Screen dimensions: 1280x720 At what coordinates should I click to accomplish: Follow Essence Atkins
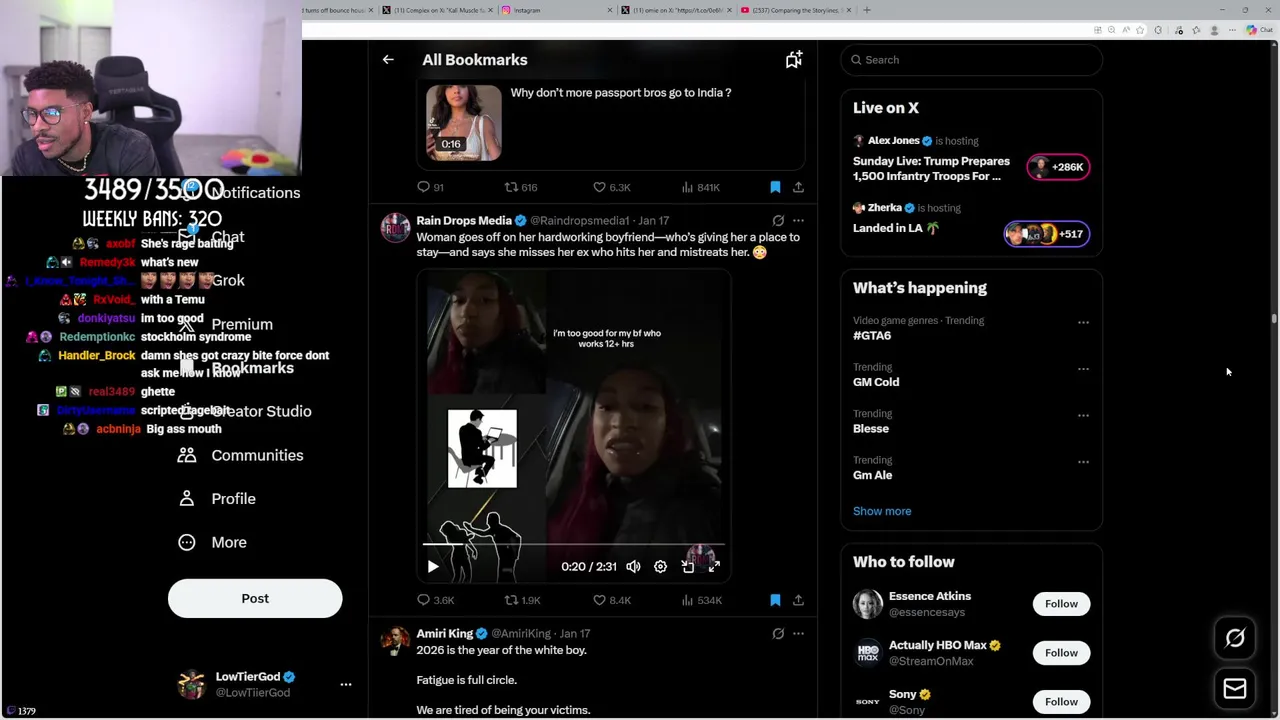point(1061,604)
